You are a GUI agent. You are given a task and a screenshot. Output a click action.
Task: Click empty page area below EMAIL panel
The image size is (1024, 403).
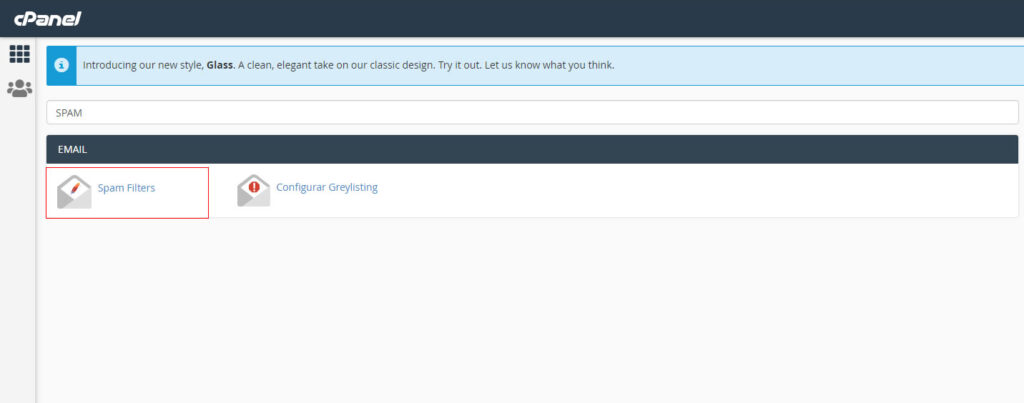tap(530, 310)
